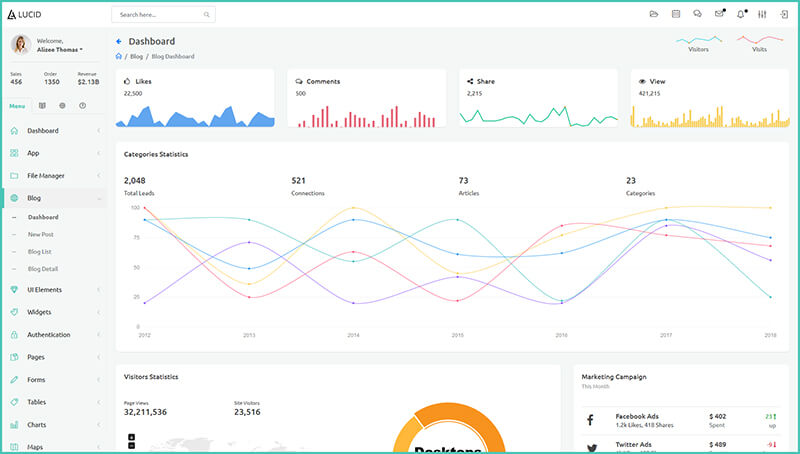
Task: Open the settings sliders icon
Action: point(763,14)
